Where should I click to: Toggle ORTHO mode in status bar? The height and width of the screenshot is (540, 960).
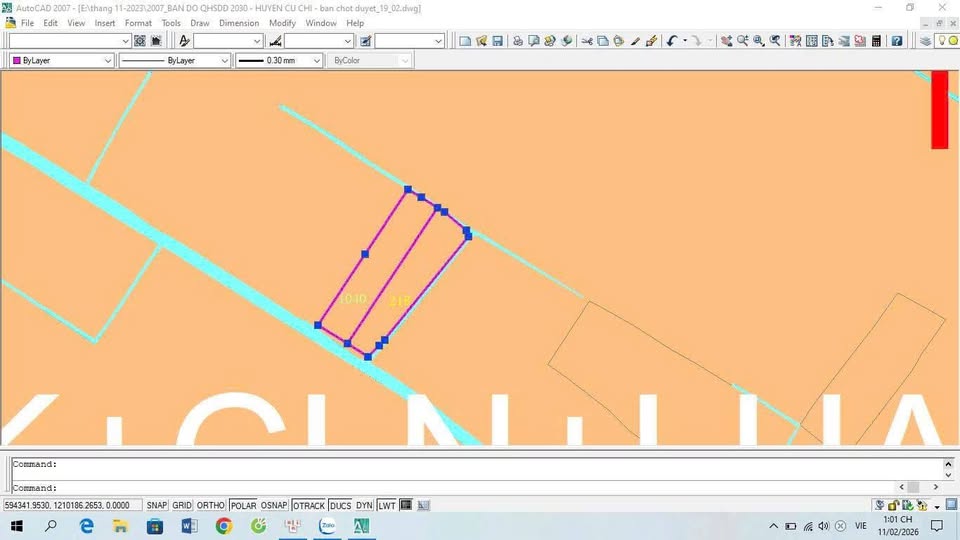(211, 506)
